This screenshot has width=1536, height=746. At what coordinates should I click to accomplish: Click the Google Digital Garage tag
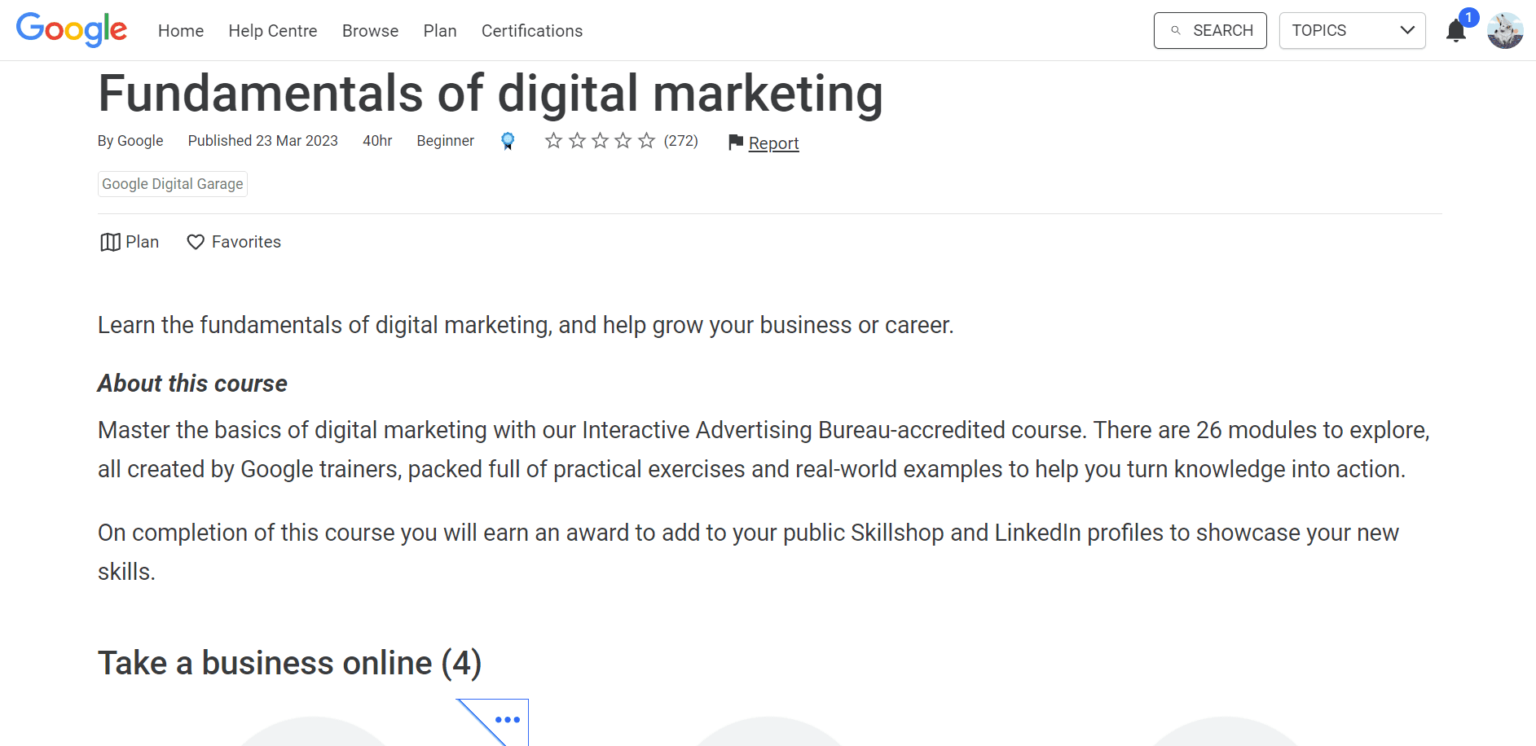pos(172,183)
